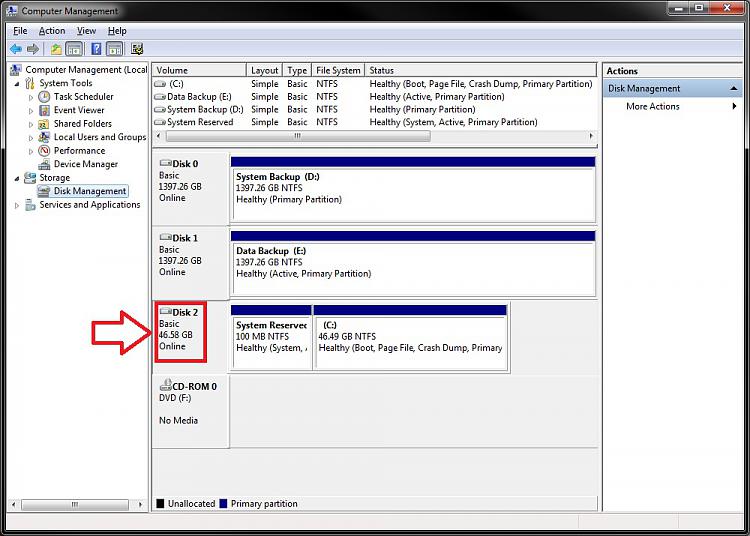
Task: Select Data Backup (E:) partition block
Action: (413, 263)
